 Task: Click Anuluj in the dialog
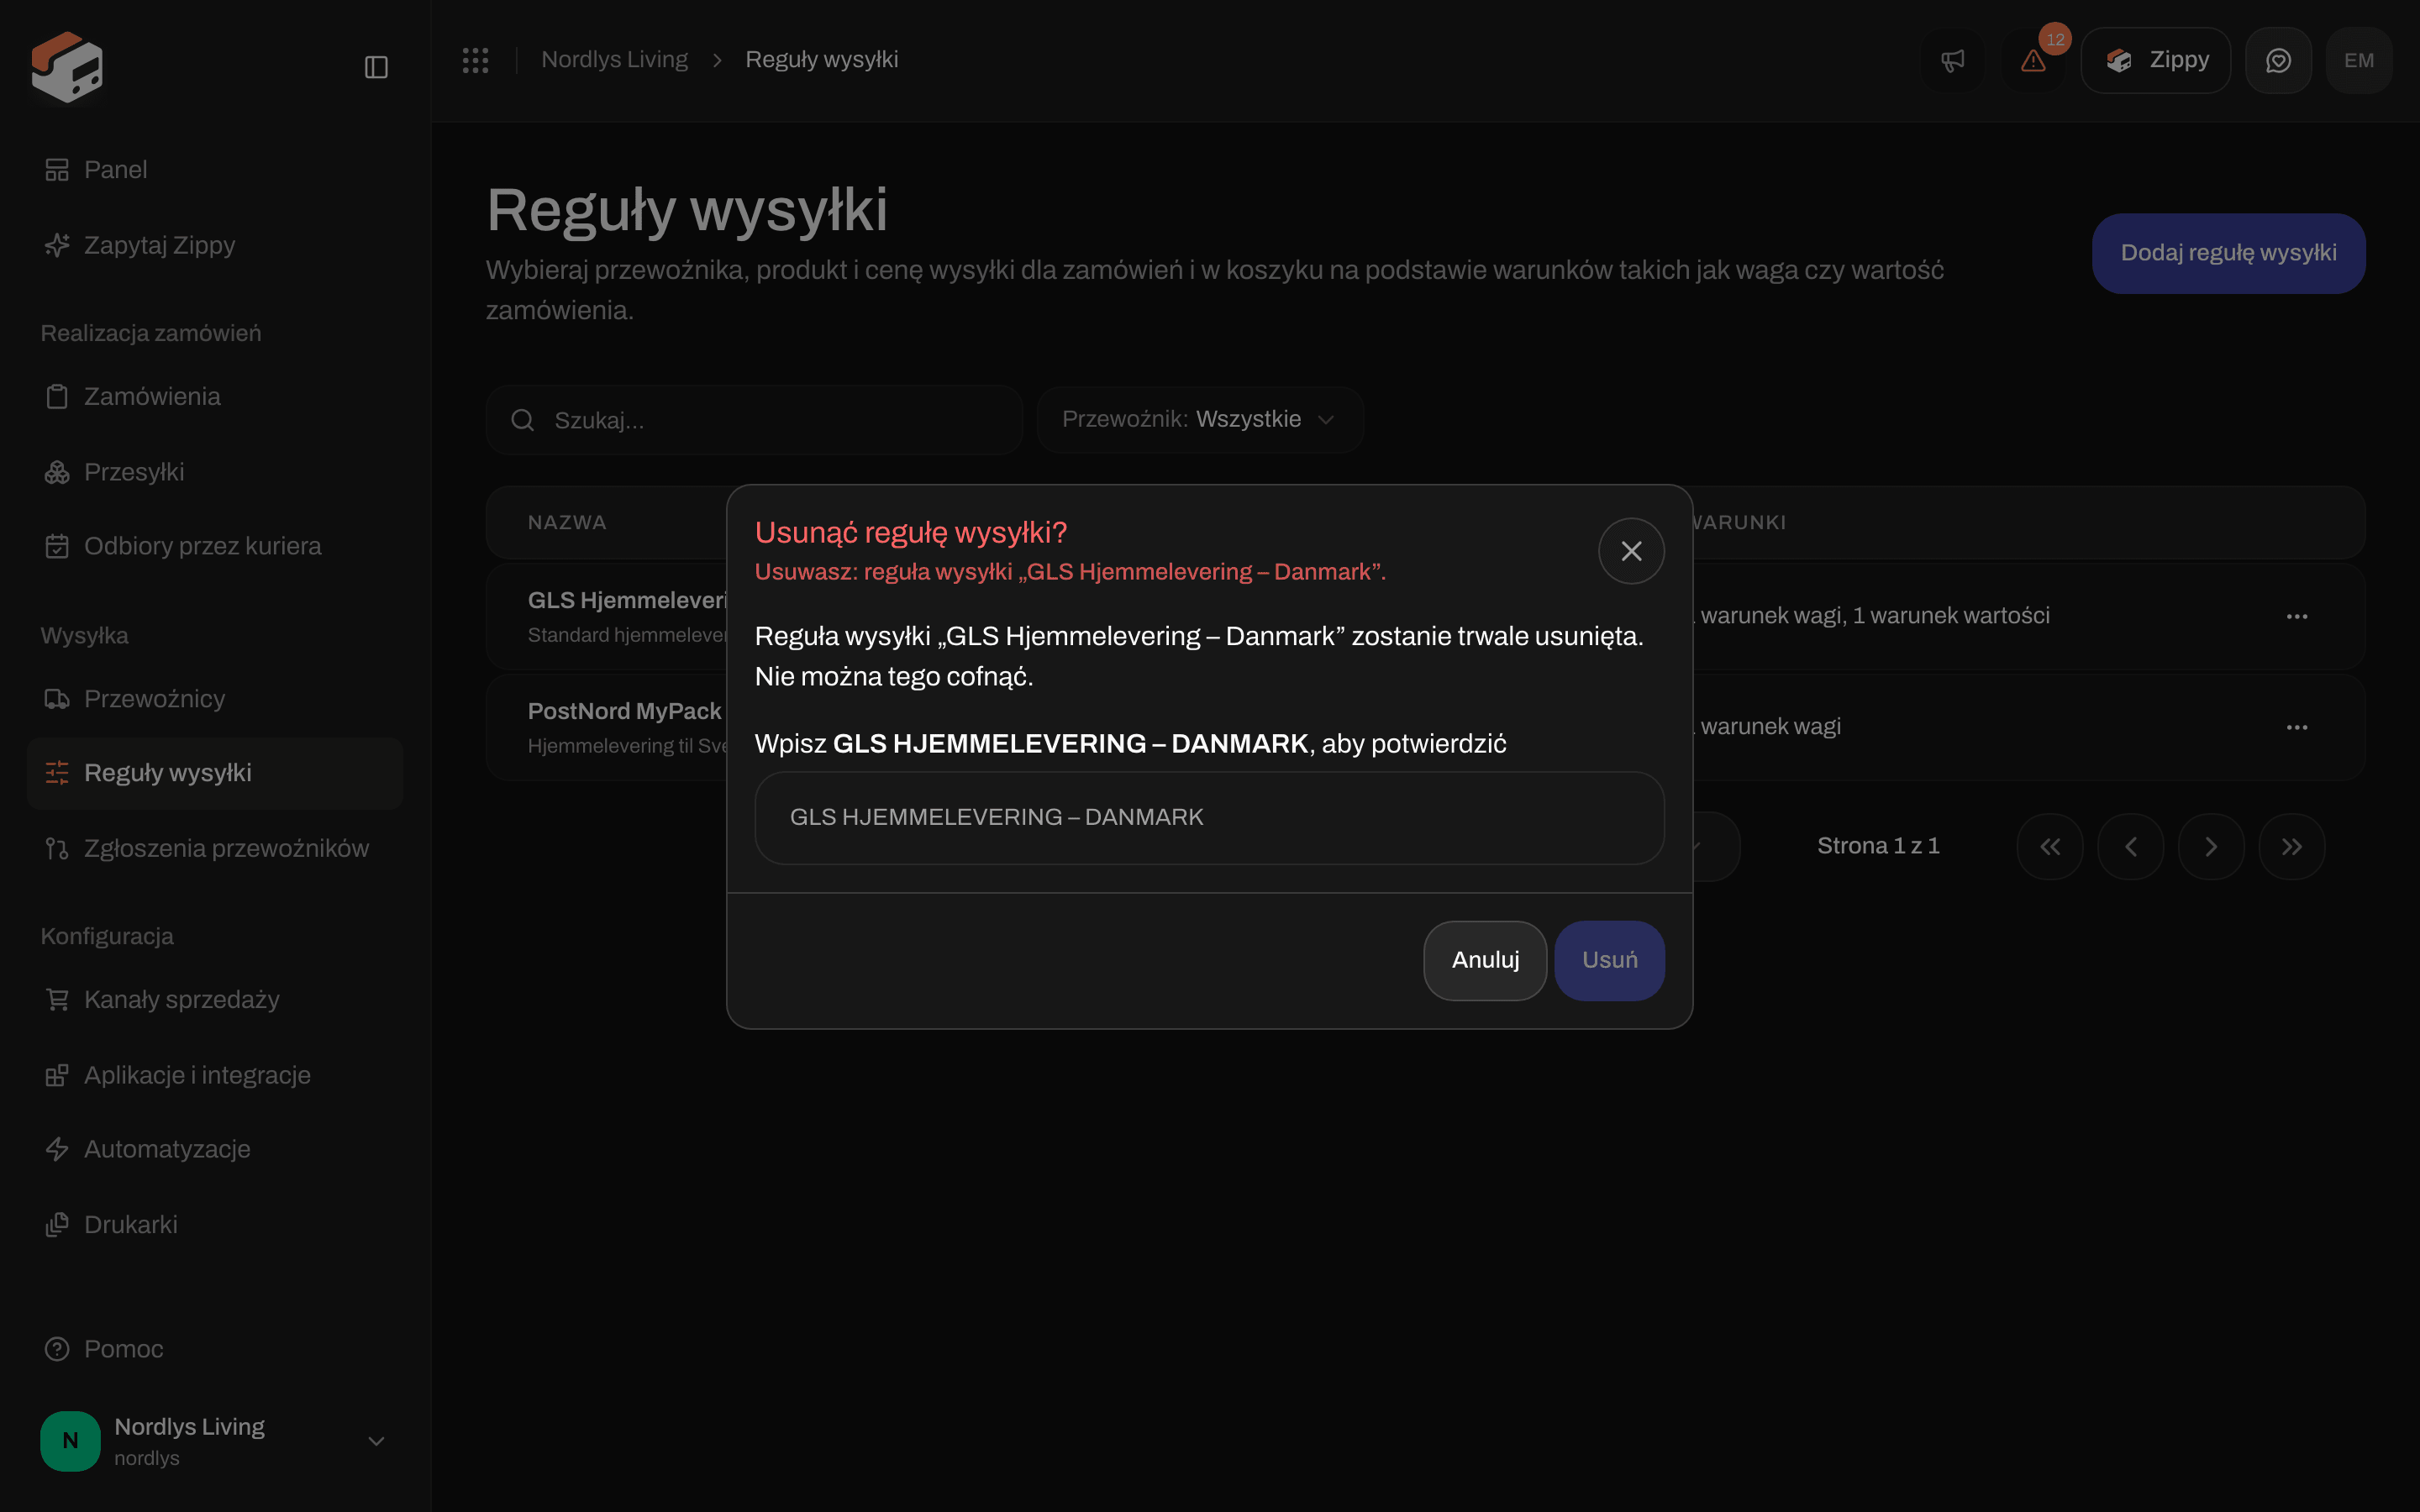[1485, 960]
